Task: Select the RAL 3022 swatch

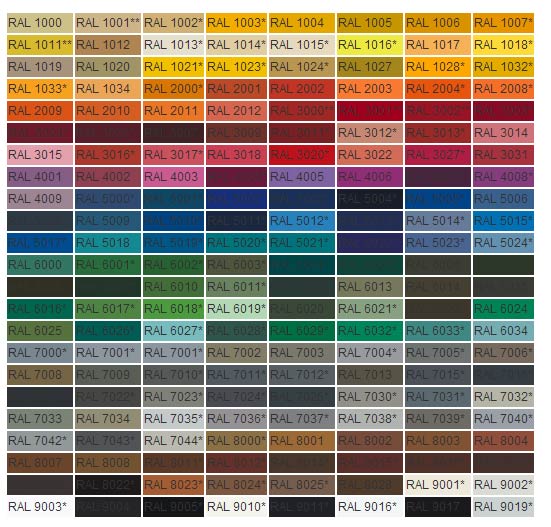Action: [x=370, y=155]
